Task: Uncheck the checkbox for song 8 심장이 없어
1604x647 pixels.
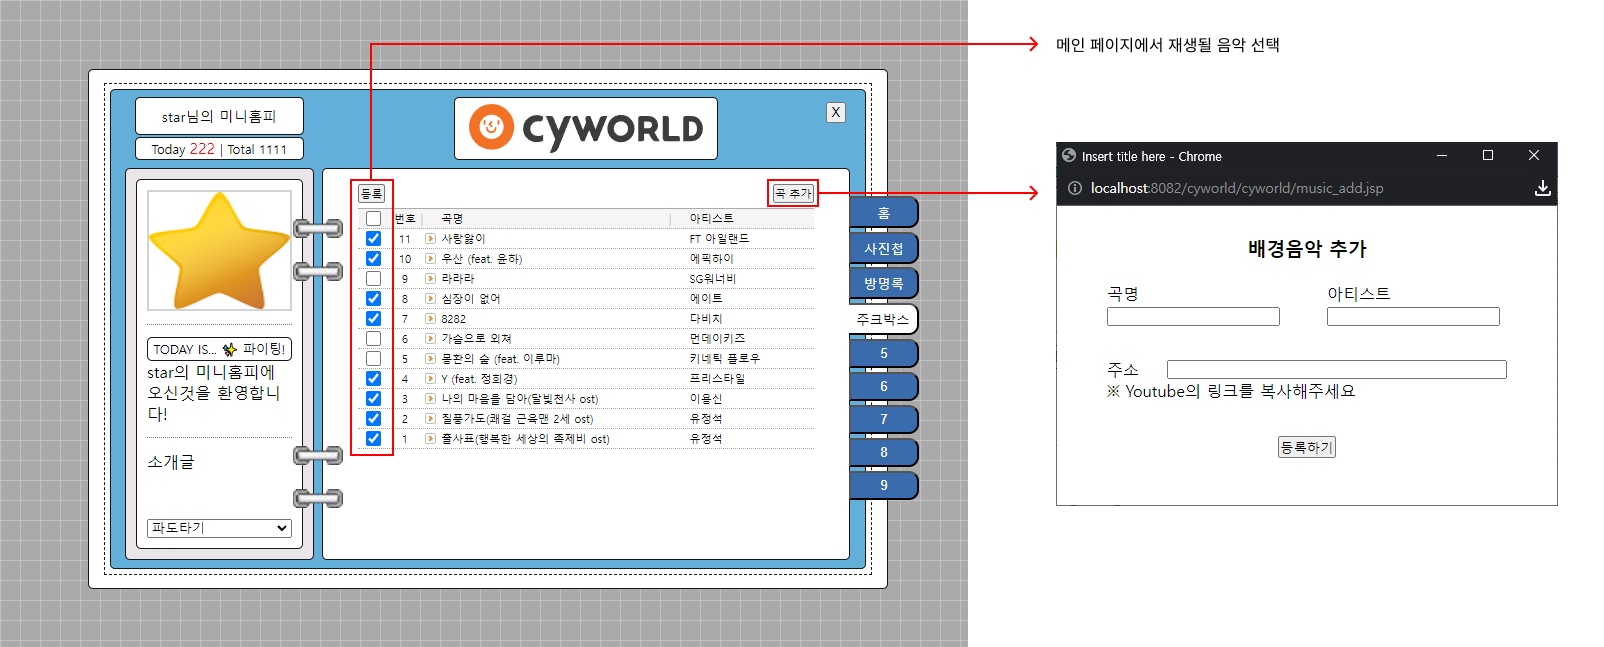Action: [373, 298]
